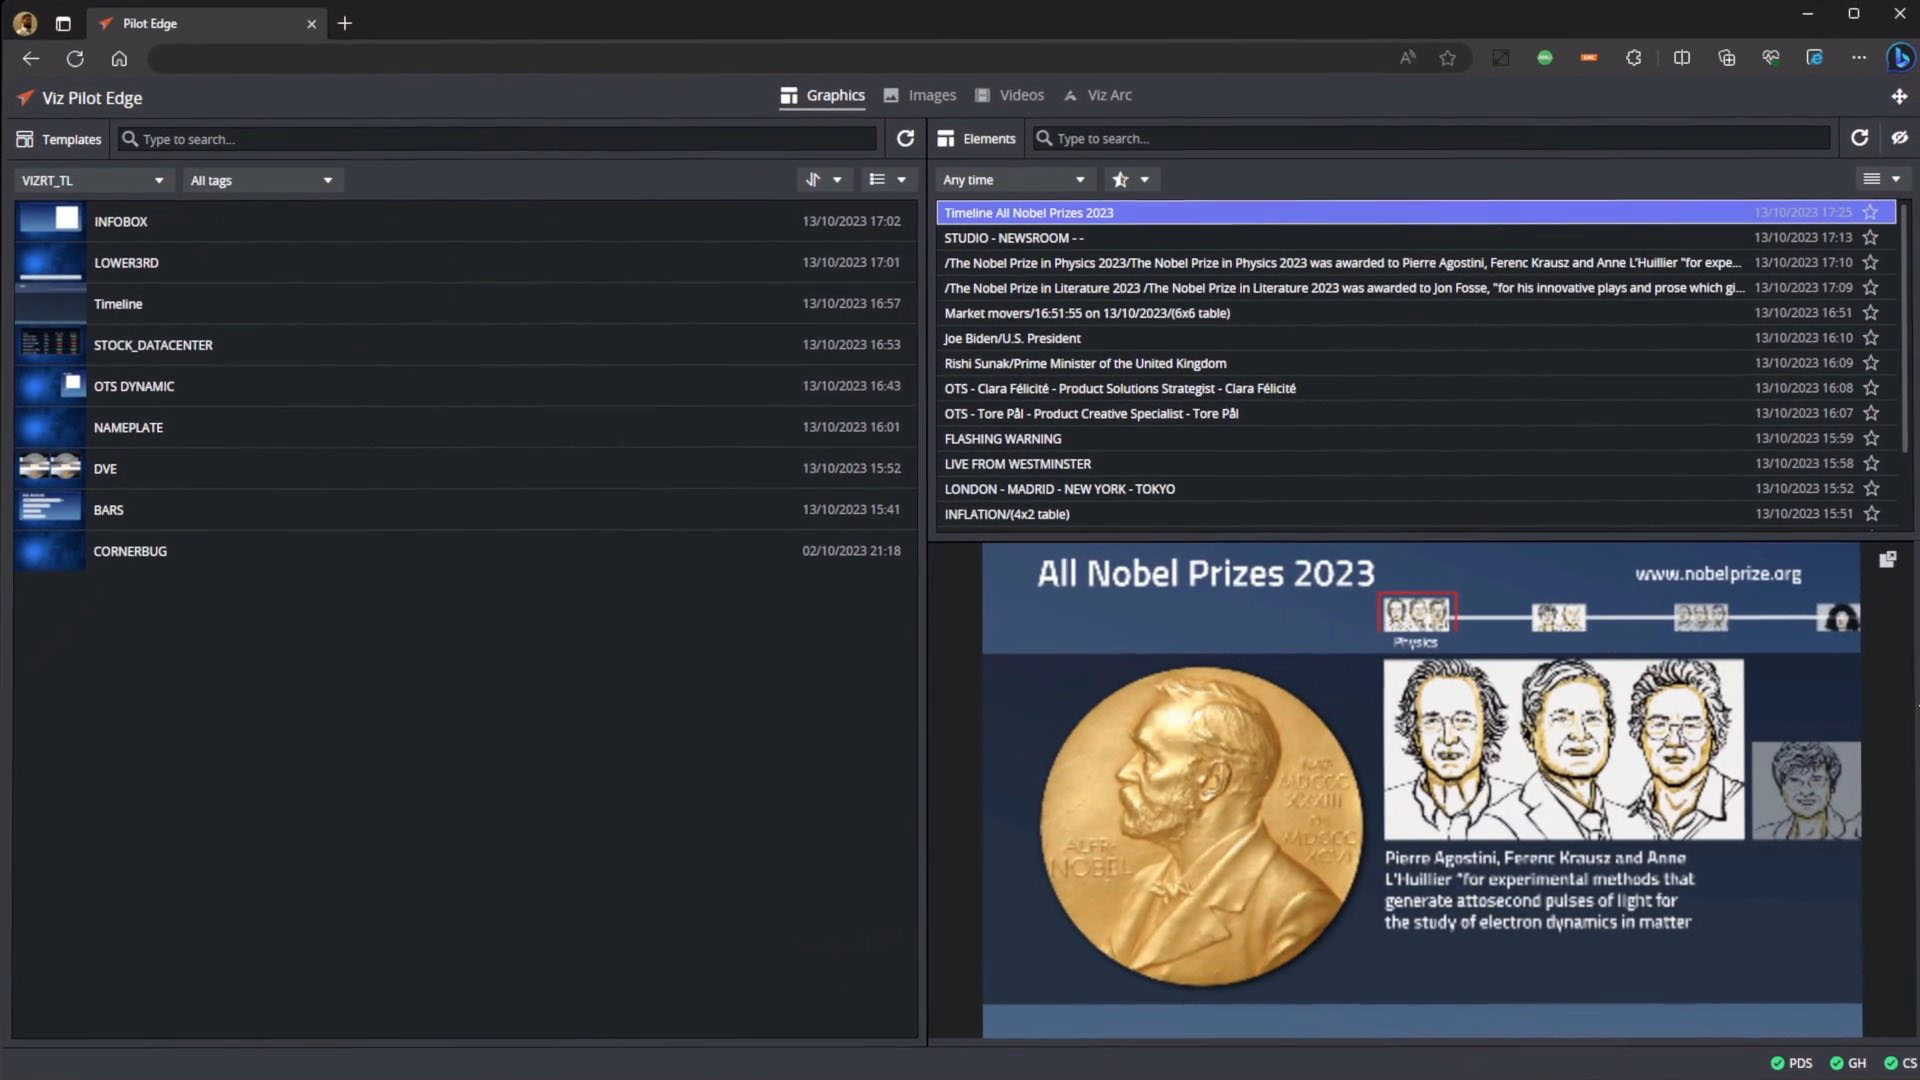Check the CS connection status

tap(1900, 1063)
